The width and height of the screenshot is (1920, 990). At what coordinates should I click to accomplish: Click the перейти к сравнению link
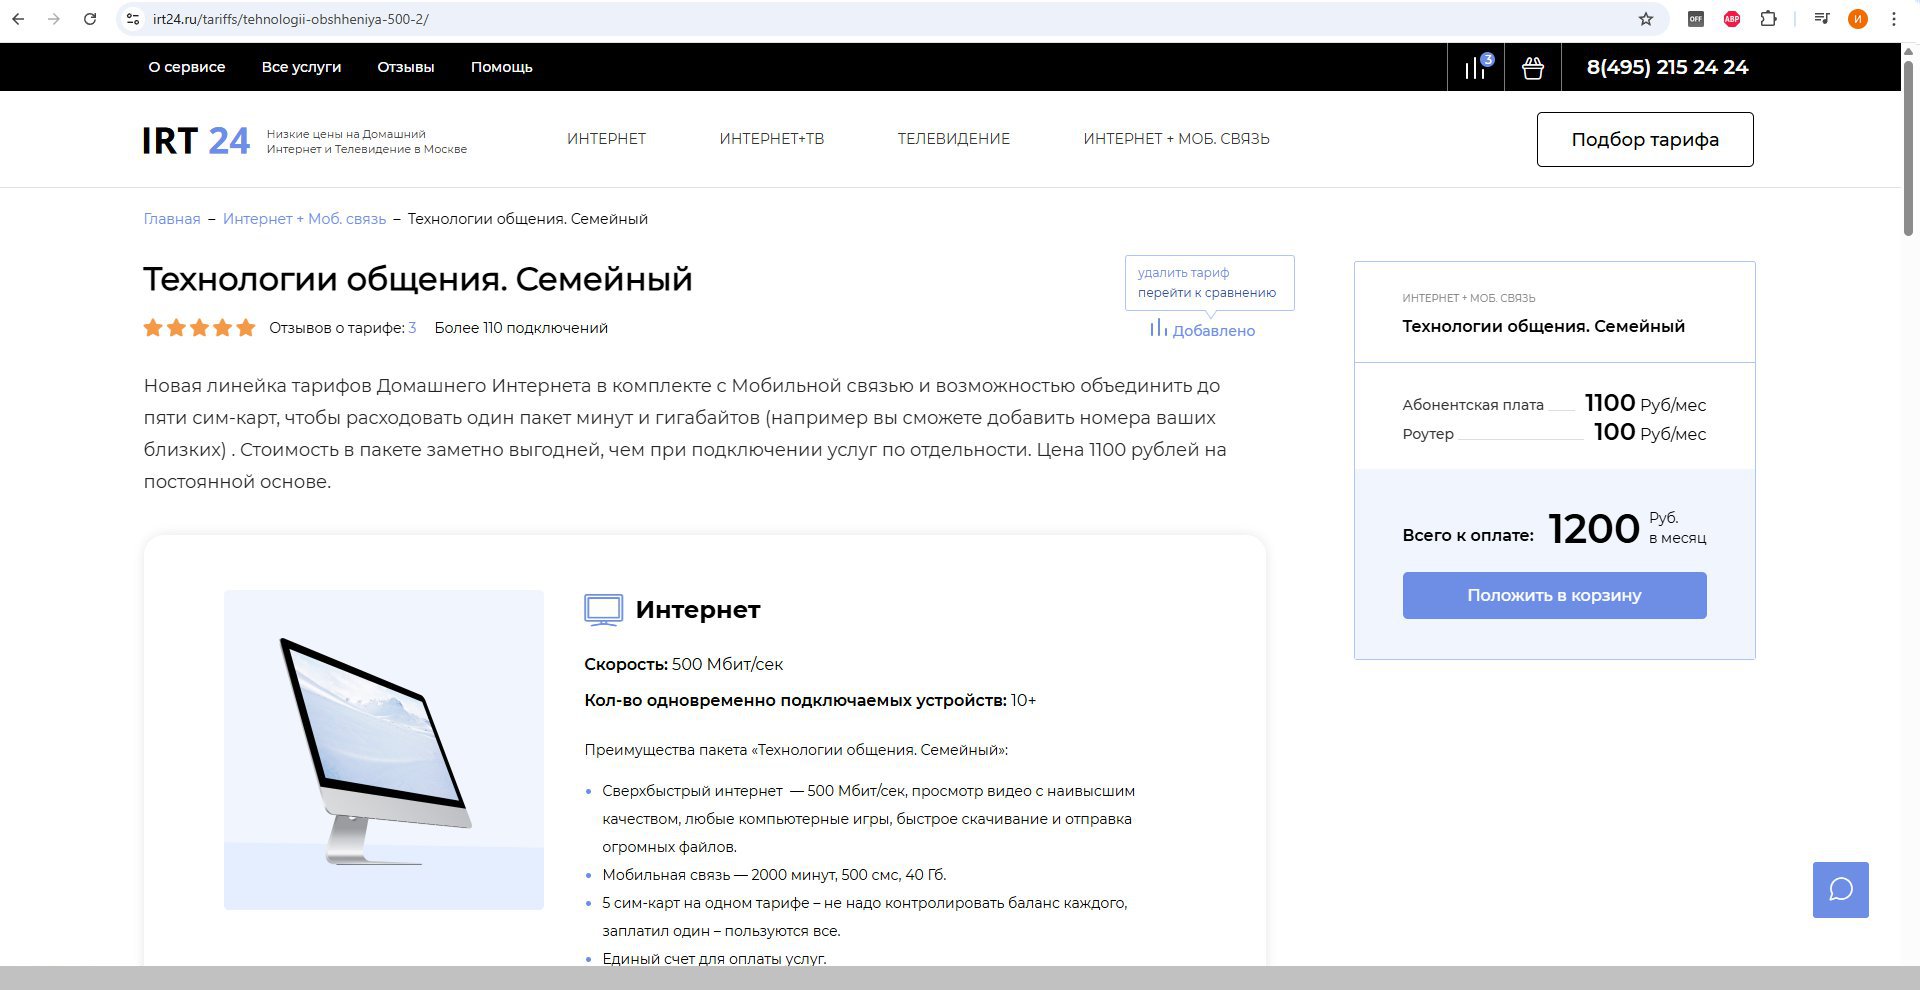point(1207,293)
